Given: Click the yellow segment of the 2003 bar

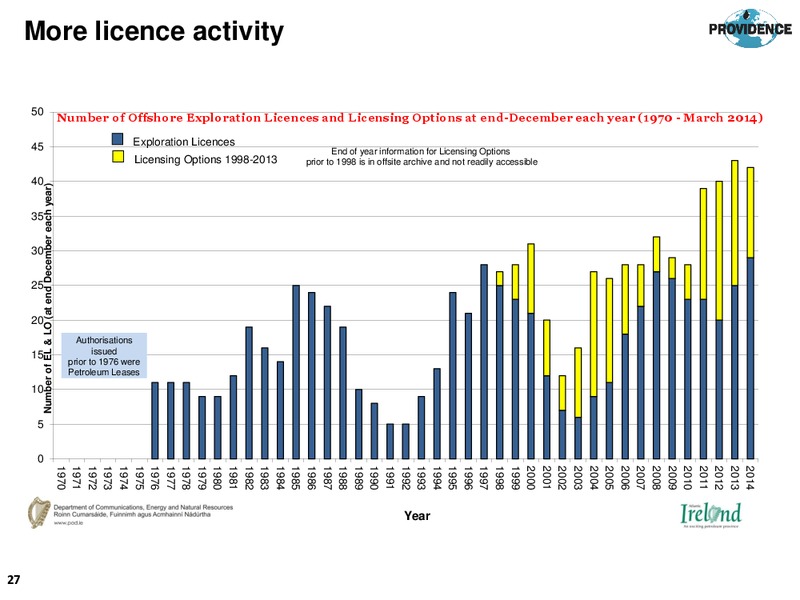Looking at the screenshot, I should tap(578, 383).
